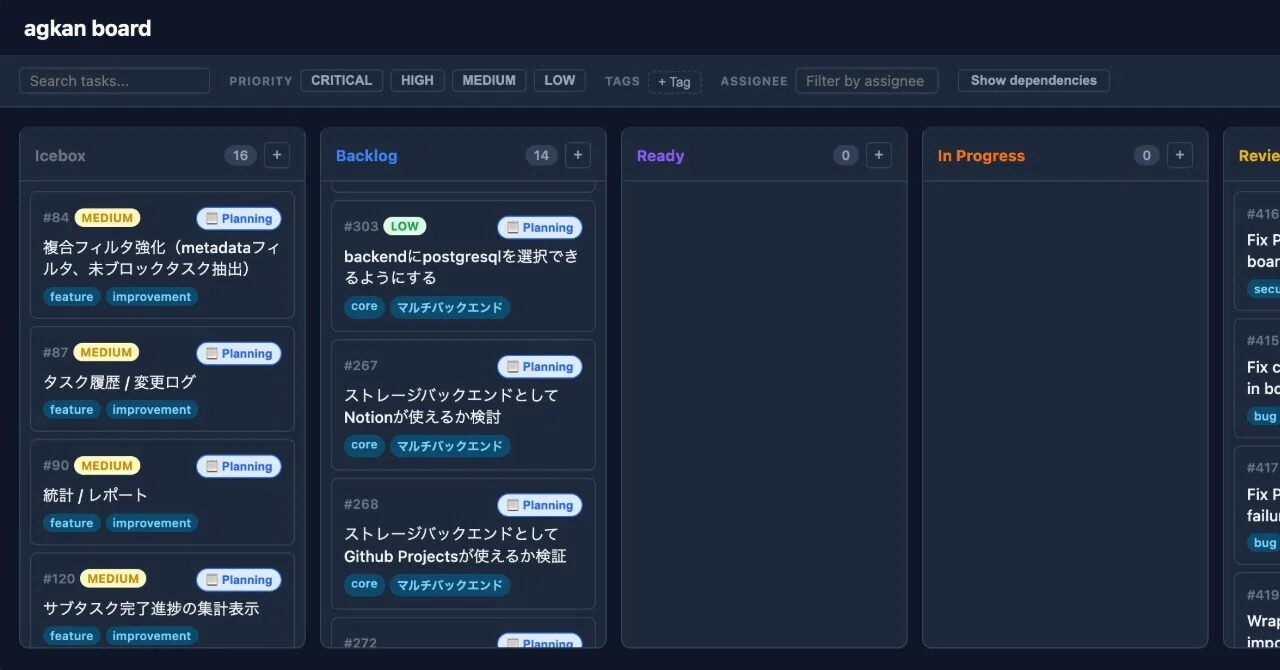Click Planning badge on task #87
Screen dimensions: 1280x670
tap(239, 354)
